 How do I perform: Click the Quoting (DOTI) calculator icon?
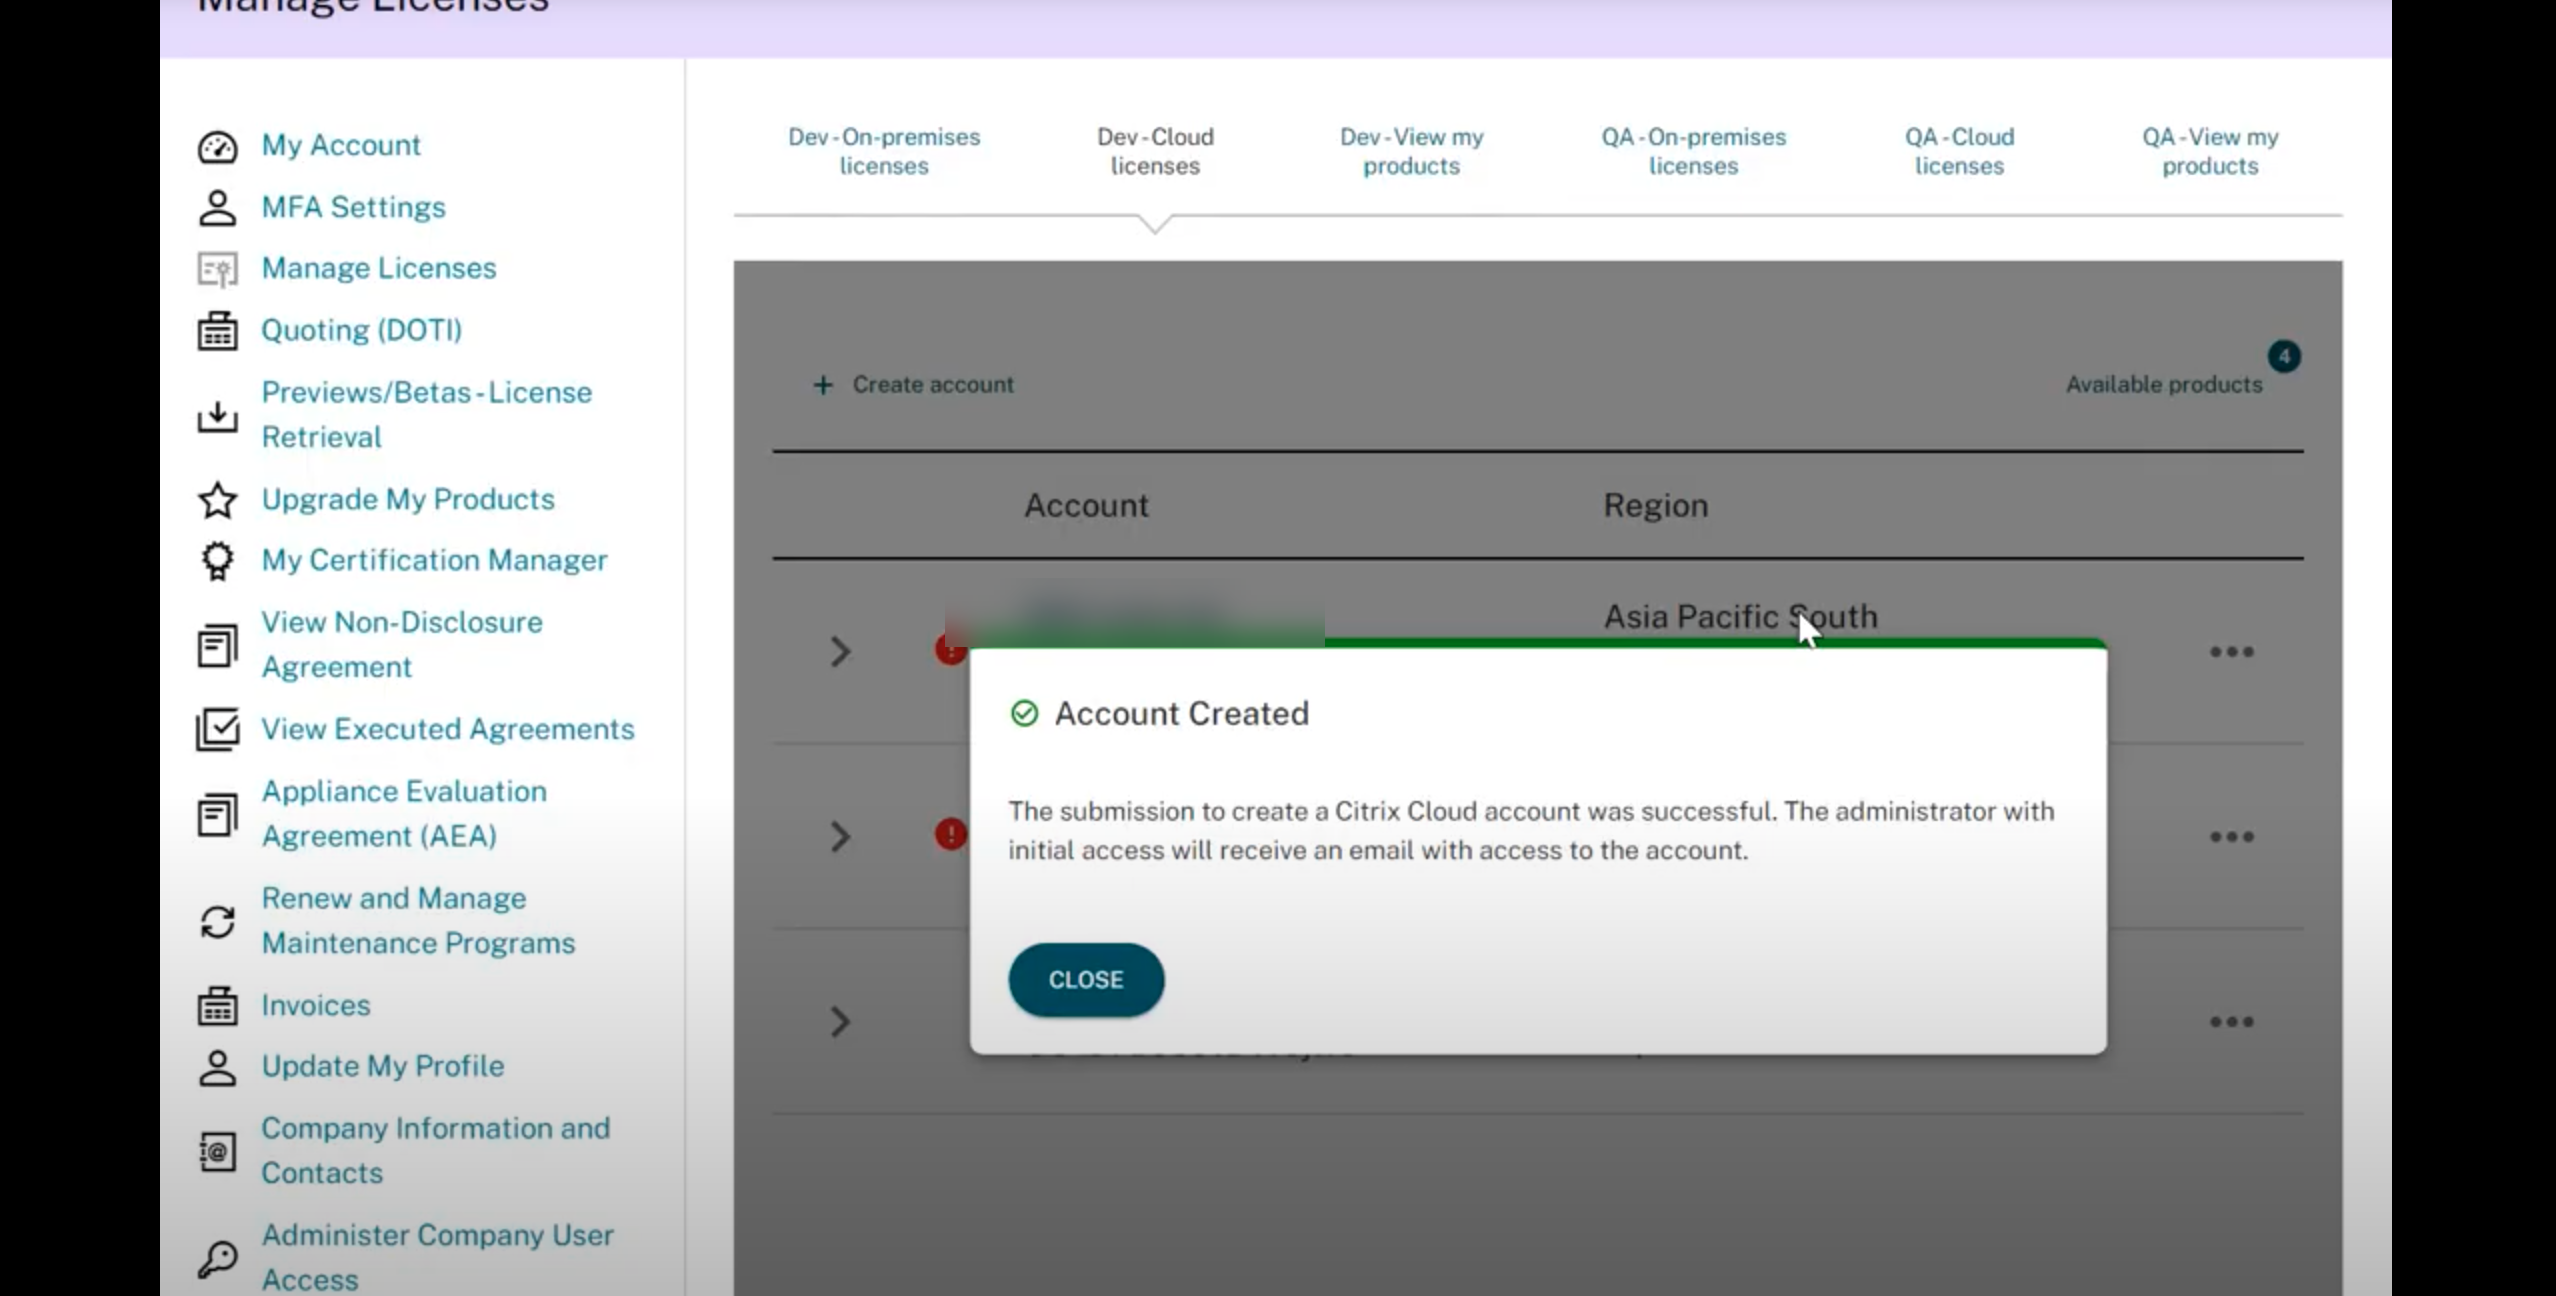click(x=217, y=331)
